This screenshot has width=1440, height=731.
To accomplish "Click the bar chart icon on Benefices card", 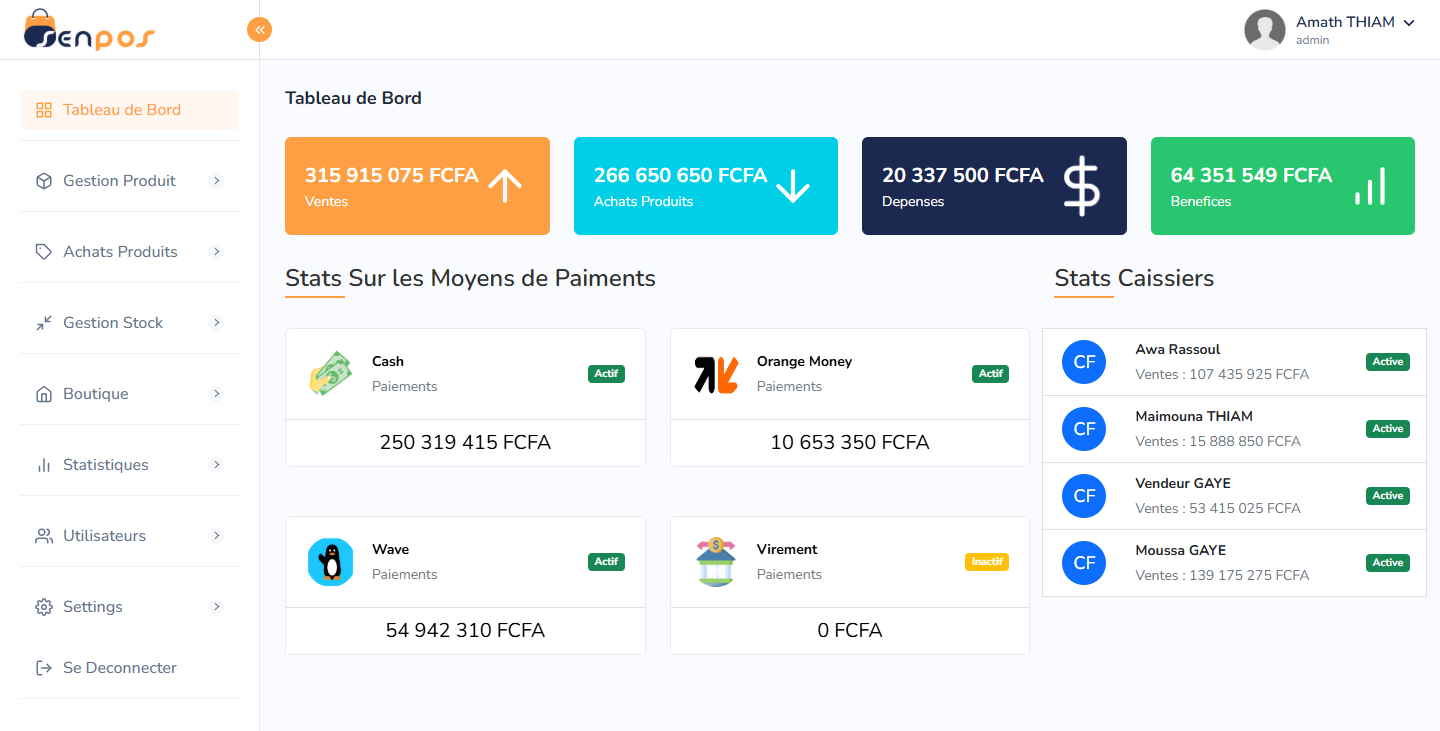I will pos(1370,186).
